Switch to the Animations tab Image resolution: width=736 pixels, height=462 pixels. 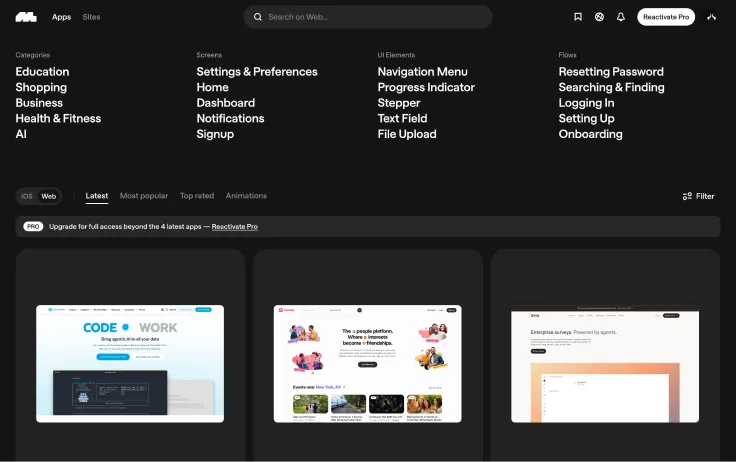[246, 196]
